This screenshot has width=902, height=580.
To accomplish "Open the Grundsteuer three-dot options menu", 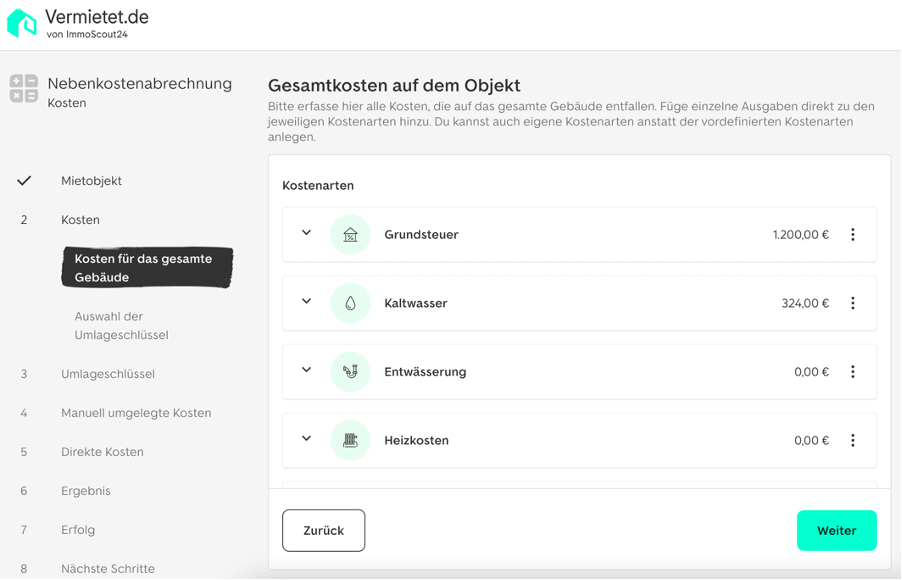I will (x=853, y=234).
